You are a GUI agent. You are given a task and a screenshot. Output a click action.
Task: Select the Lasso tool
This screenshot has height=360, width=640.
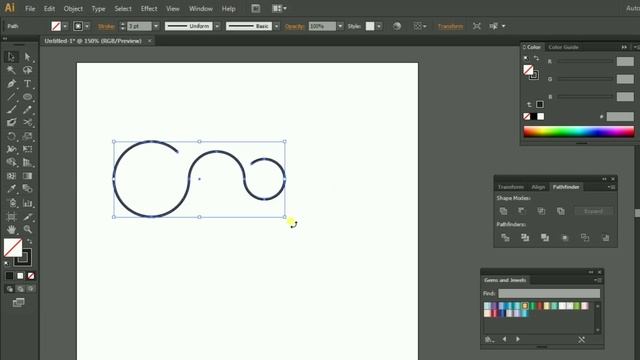tap(27, 70)
